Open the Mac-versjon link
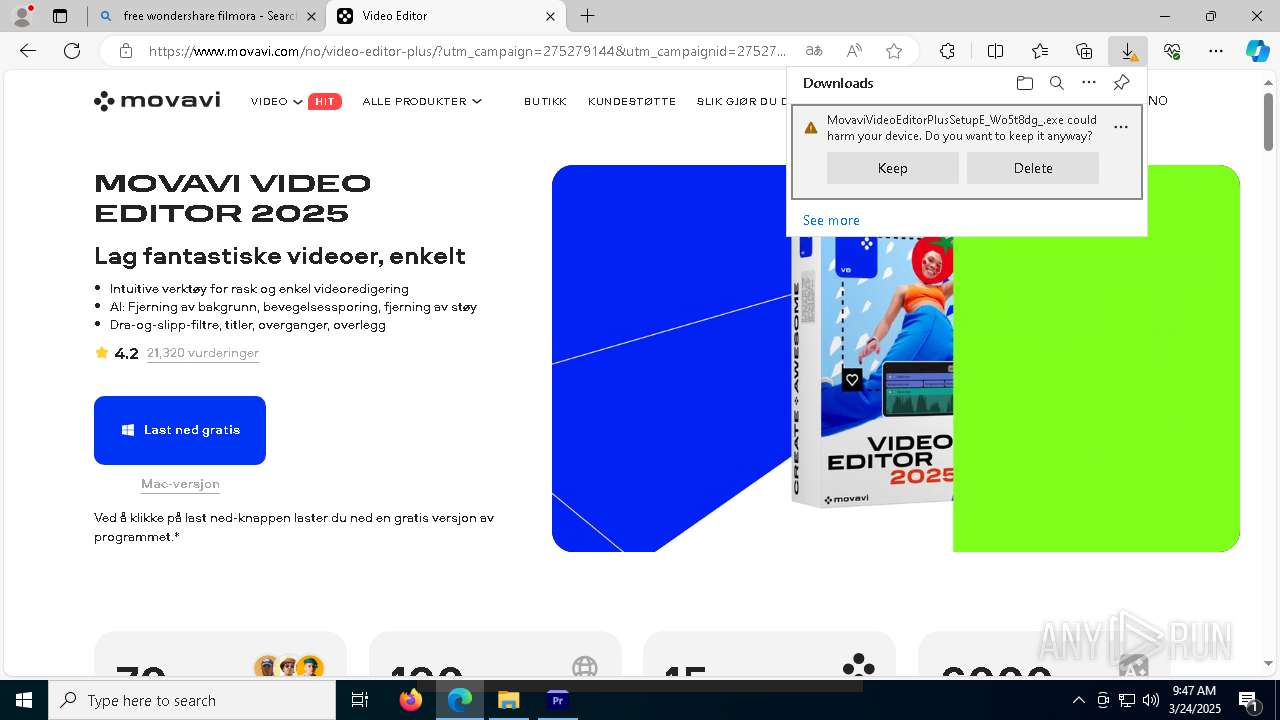This screenshot has height=720, width=1280. [x=180, y=484]
